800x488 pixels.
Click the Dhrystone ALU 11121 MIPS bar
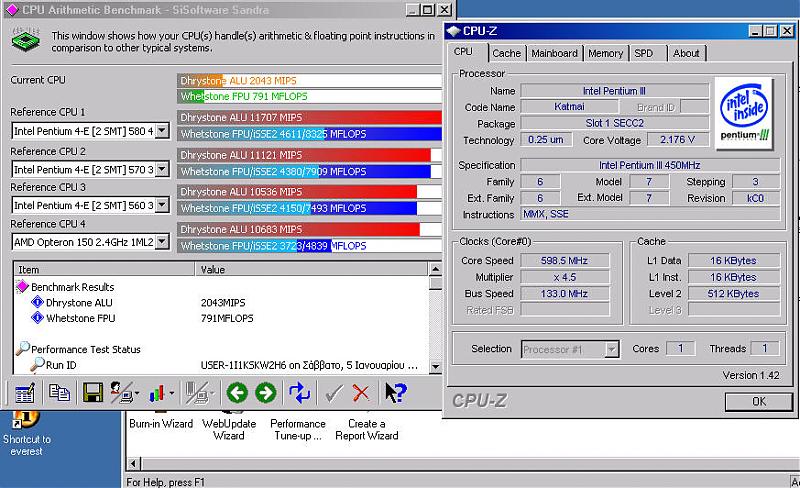point(309,155)
